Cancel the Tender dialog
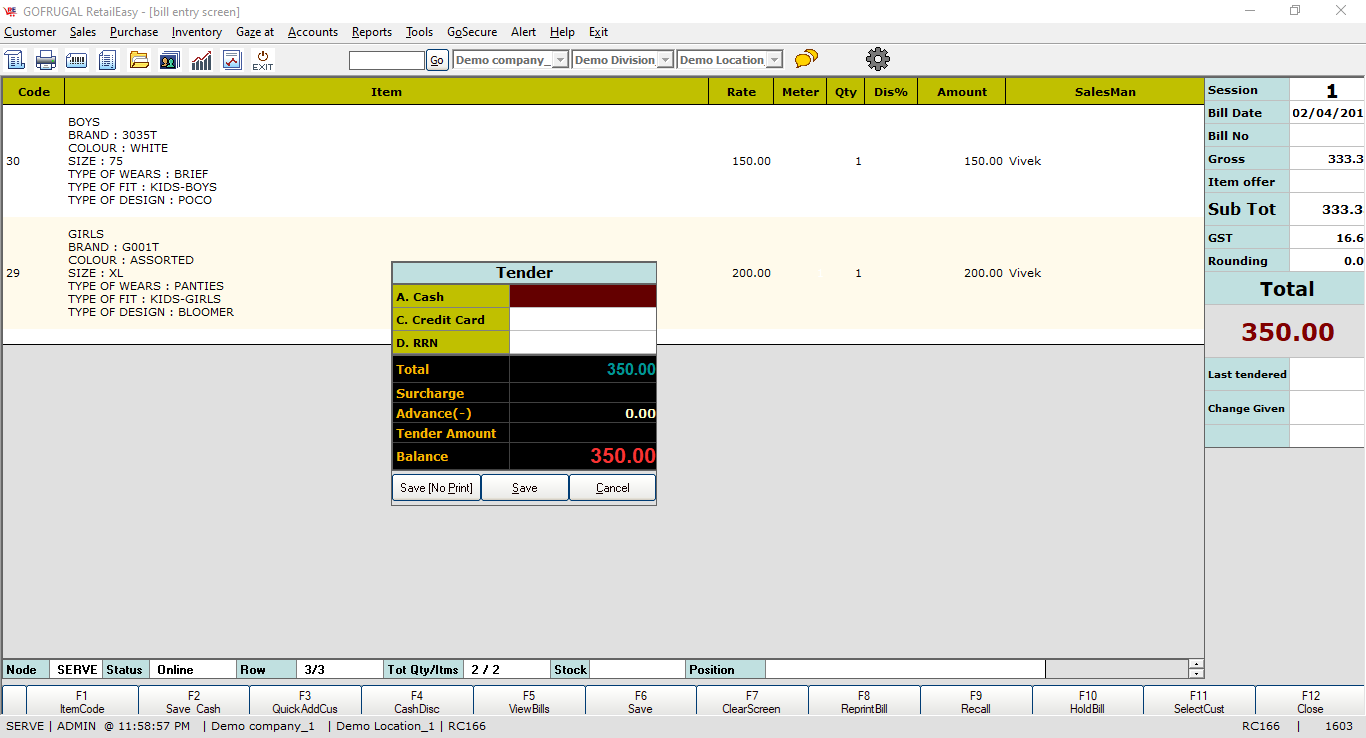This screenshot has width=1366, height=738. point(613,488)
